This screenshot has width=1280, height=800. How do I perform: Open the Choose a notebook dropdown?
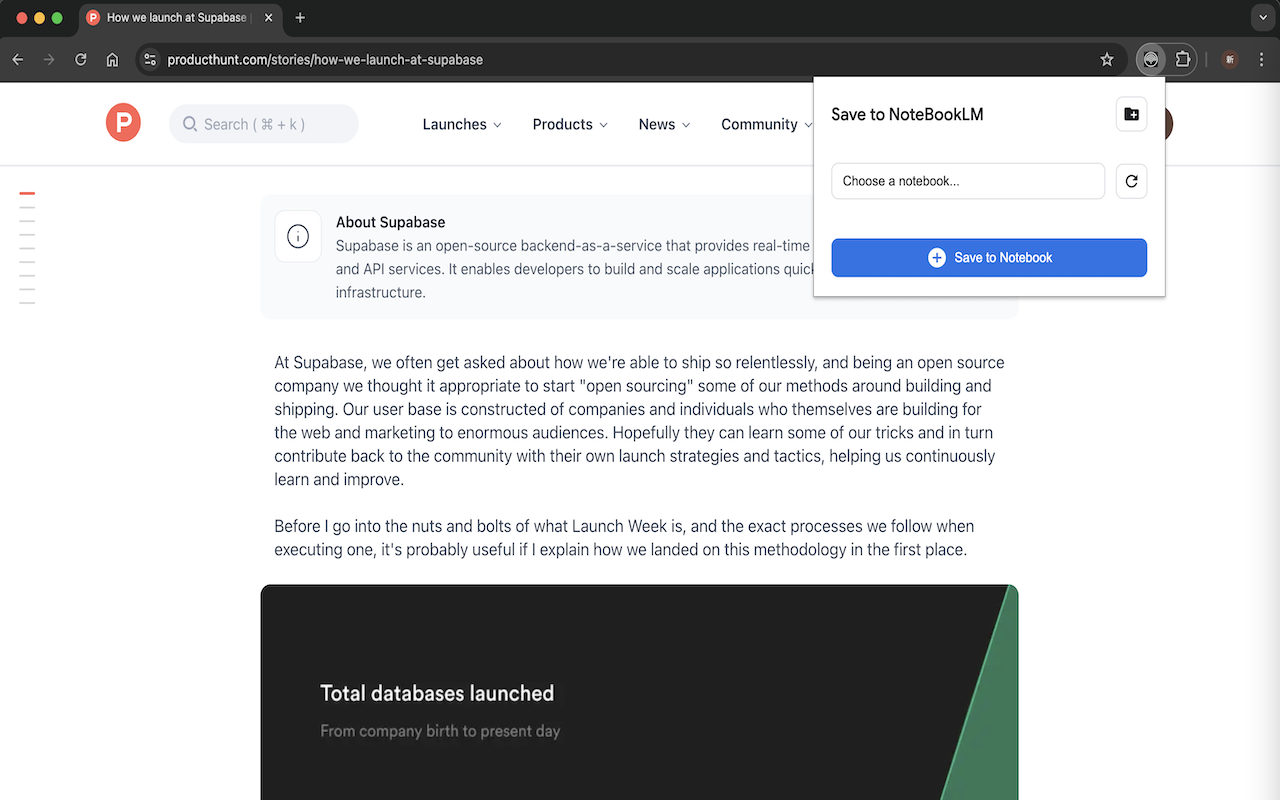(967, 181)
